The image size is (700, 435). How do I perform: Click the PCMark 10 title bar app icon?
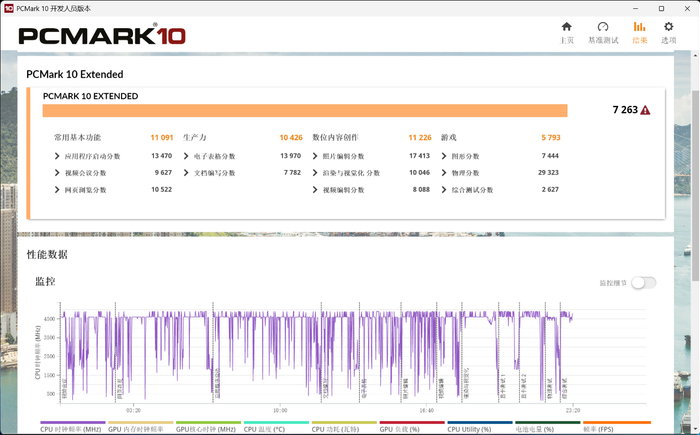point(9,8)
